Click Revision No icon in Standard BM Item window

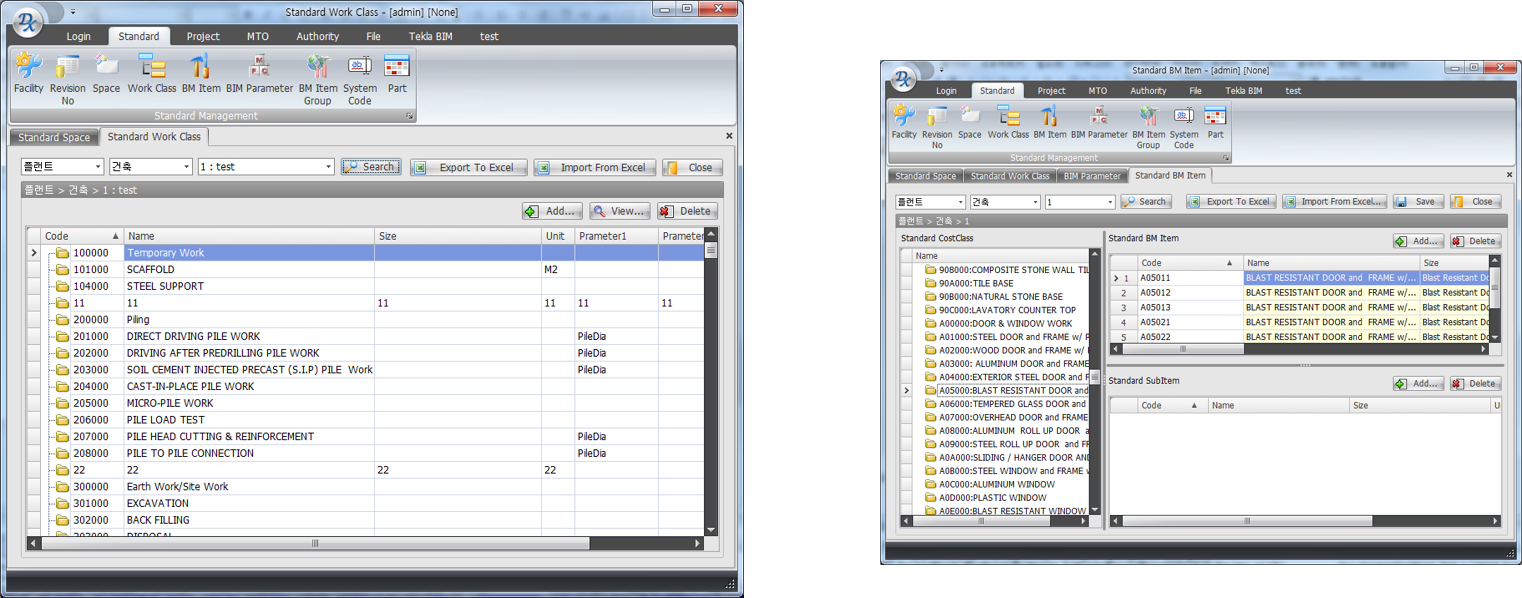pyautogui.click(x=937, y=124)
